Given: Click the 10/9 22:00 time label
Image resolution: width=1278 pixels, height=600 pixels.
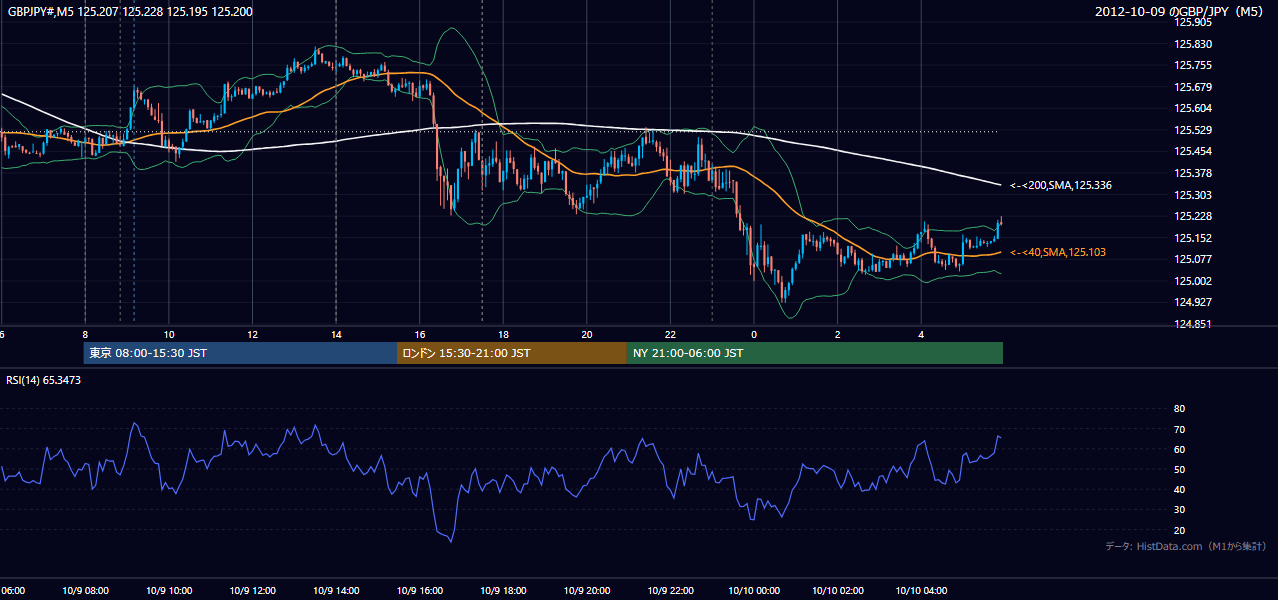Looking at the screenshot, I should pyautogui.click(x=670, y=591).
